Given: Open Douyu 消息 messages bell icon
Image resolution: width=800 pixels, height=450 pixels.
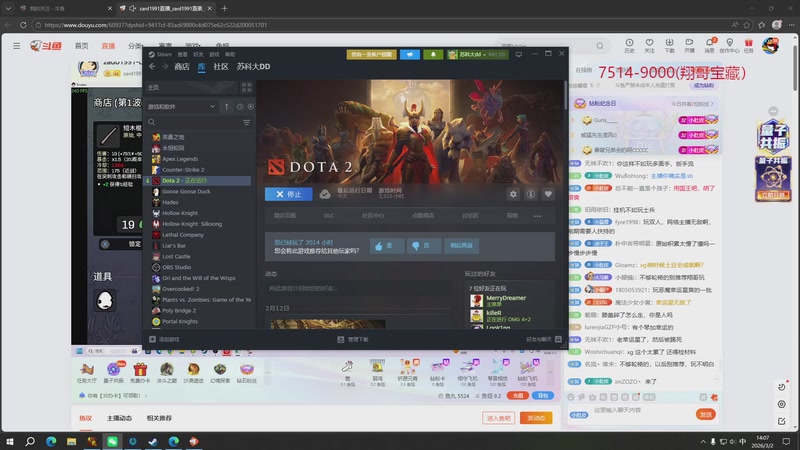Looking at the screenshot, I should (710, 43).
